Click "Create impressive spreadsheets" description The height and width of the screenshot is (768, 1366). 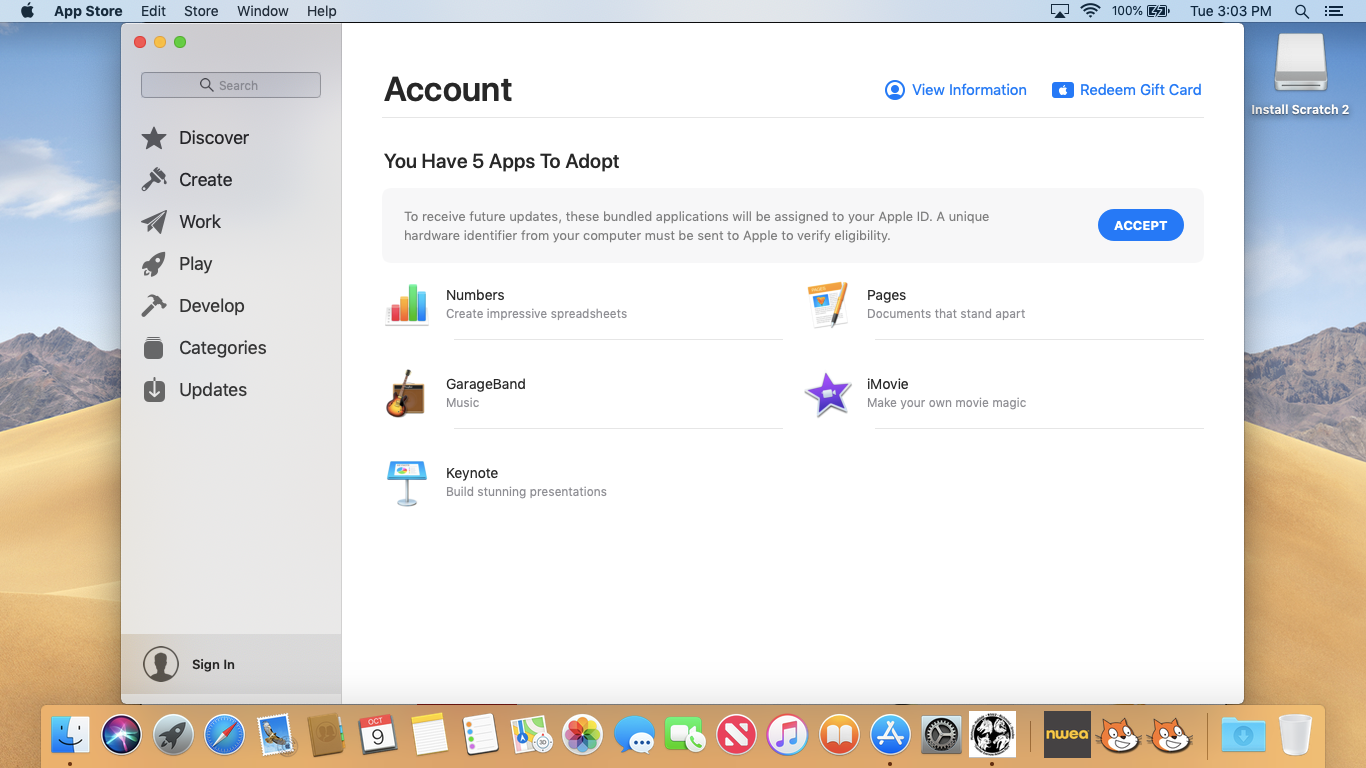(x=537, y=314)
